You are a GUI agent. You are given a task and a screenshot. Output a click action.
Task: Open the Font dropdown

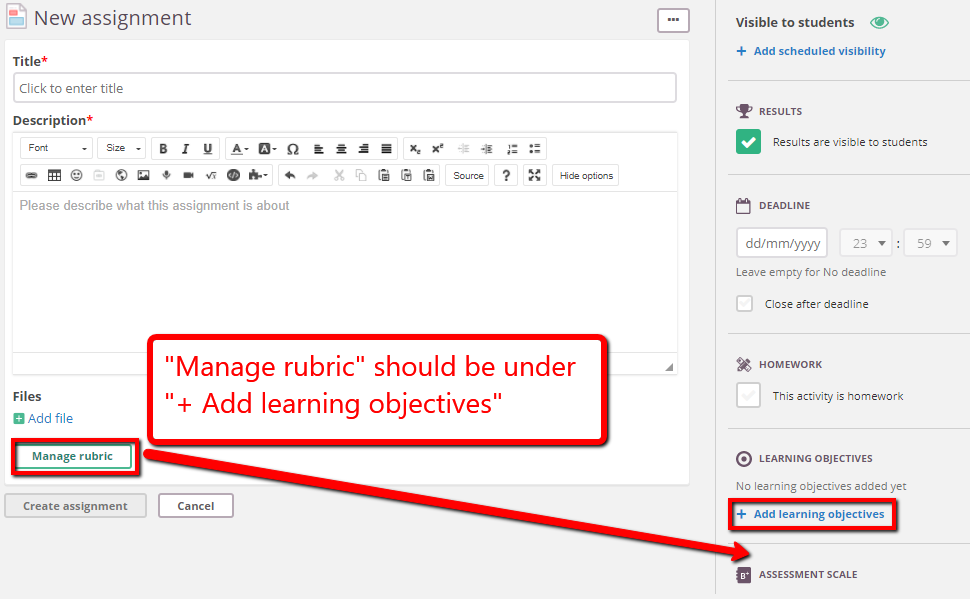57,148
